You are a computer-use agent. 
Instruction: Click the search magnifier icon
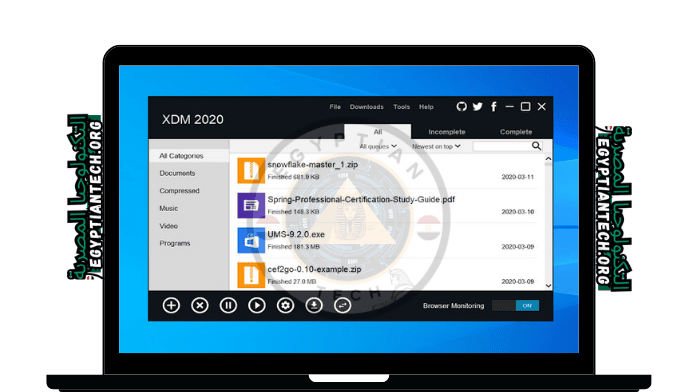[536, 146]
